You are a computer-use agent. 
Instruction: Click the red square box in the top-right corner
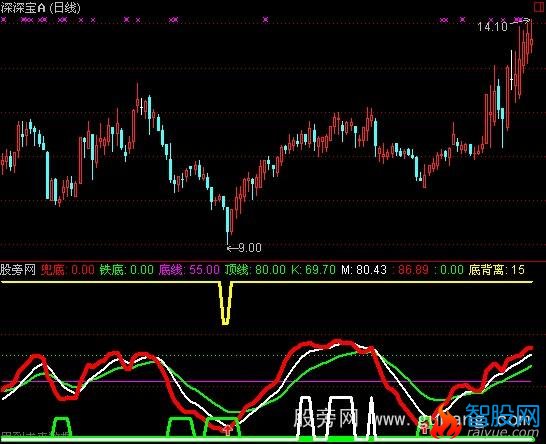(x=540, y=6)
